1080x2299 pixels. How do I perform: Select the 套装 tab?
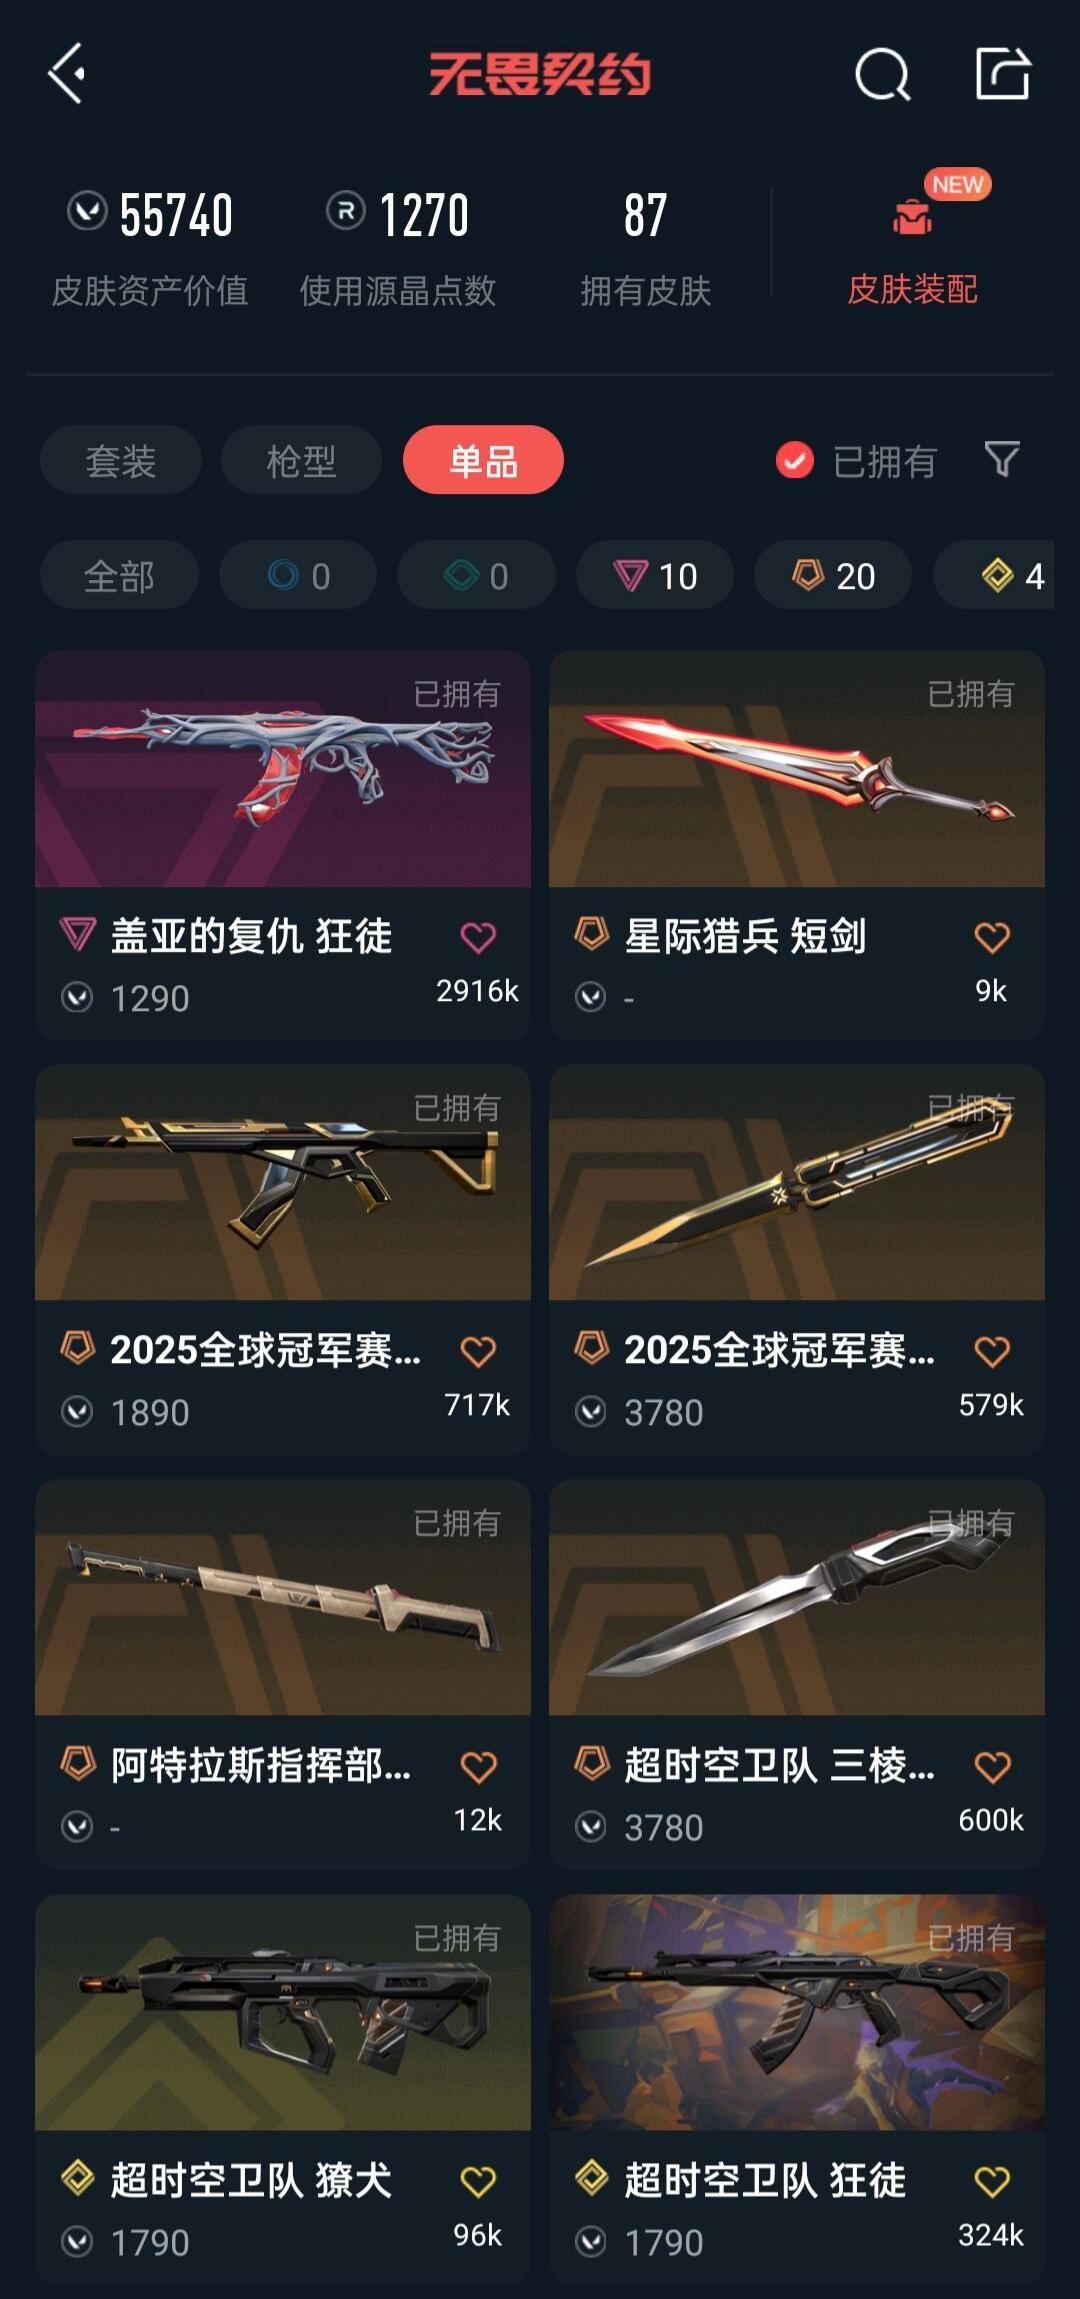pos(121,460)
